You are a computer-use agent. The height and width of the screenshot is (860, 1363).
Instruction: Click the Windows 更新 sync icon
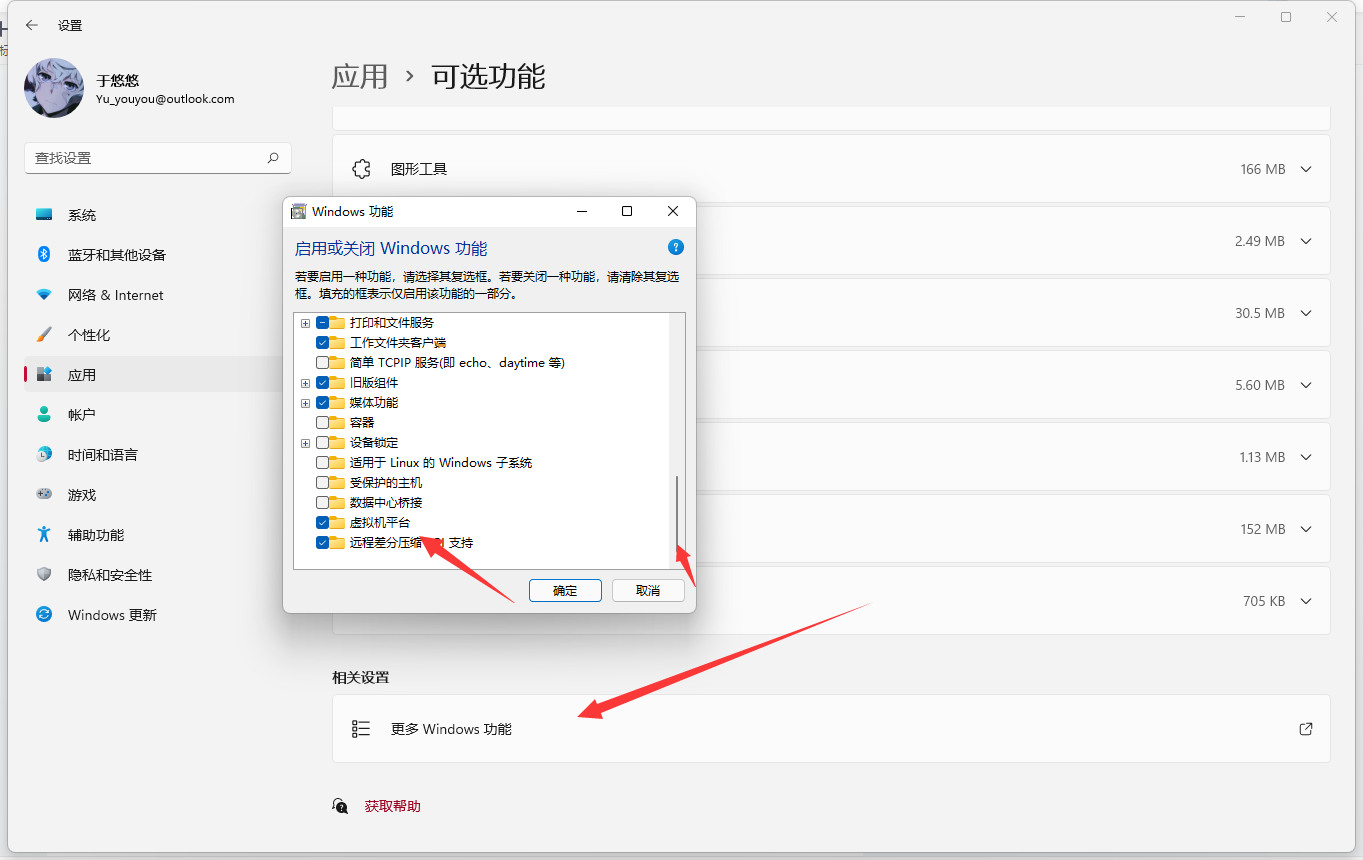[44, 614]
